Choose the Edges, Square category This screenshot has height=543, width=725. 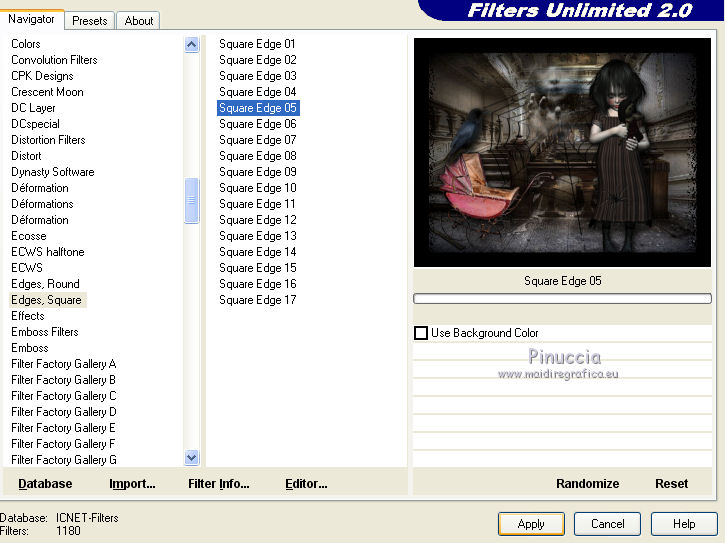pyautogui.click(x=46, y=300)
